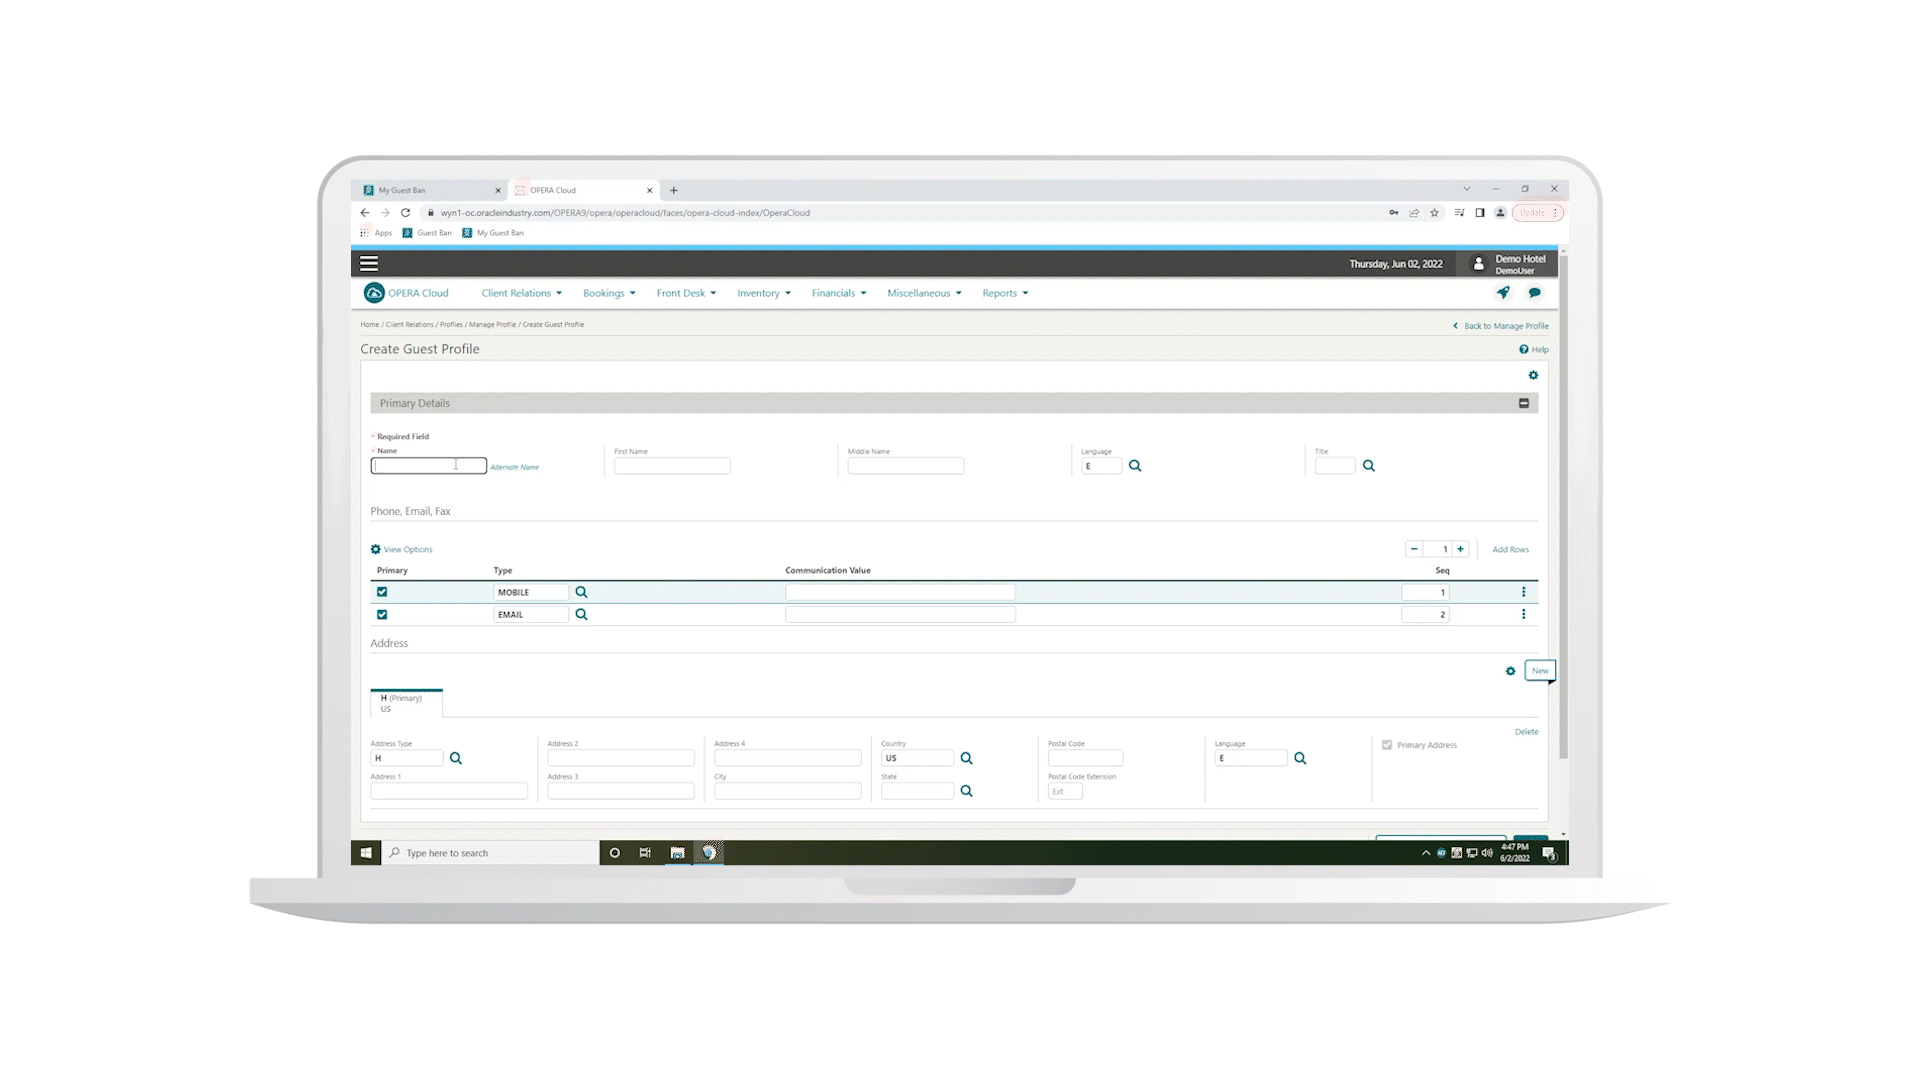Open the EMAIL row vertical ellipsis menu
Viewport: 1920px width, 1080px height.
[x=1523, y=615]
